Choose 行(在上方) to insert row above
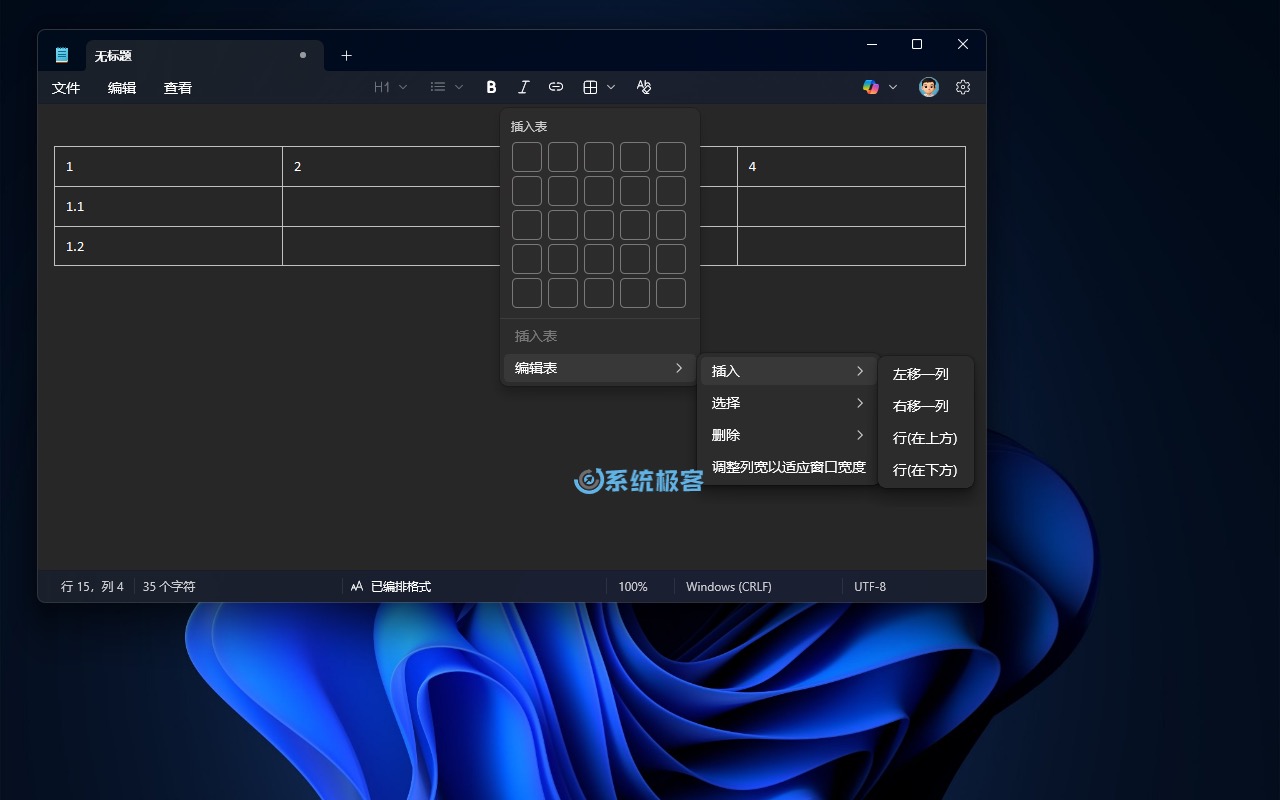 pyautogui.click(x=925, y=438)
